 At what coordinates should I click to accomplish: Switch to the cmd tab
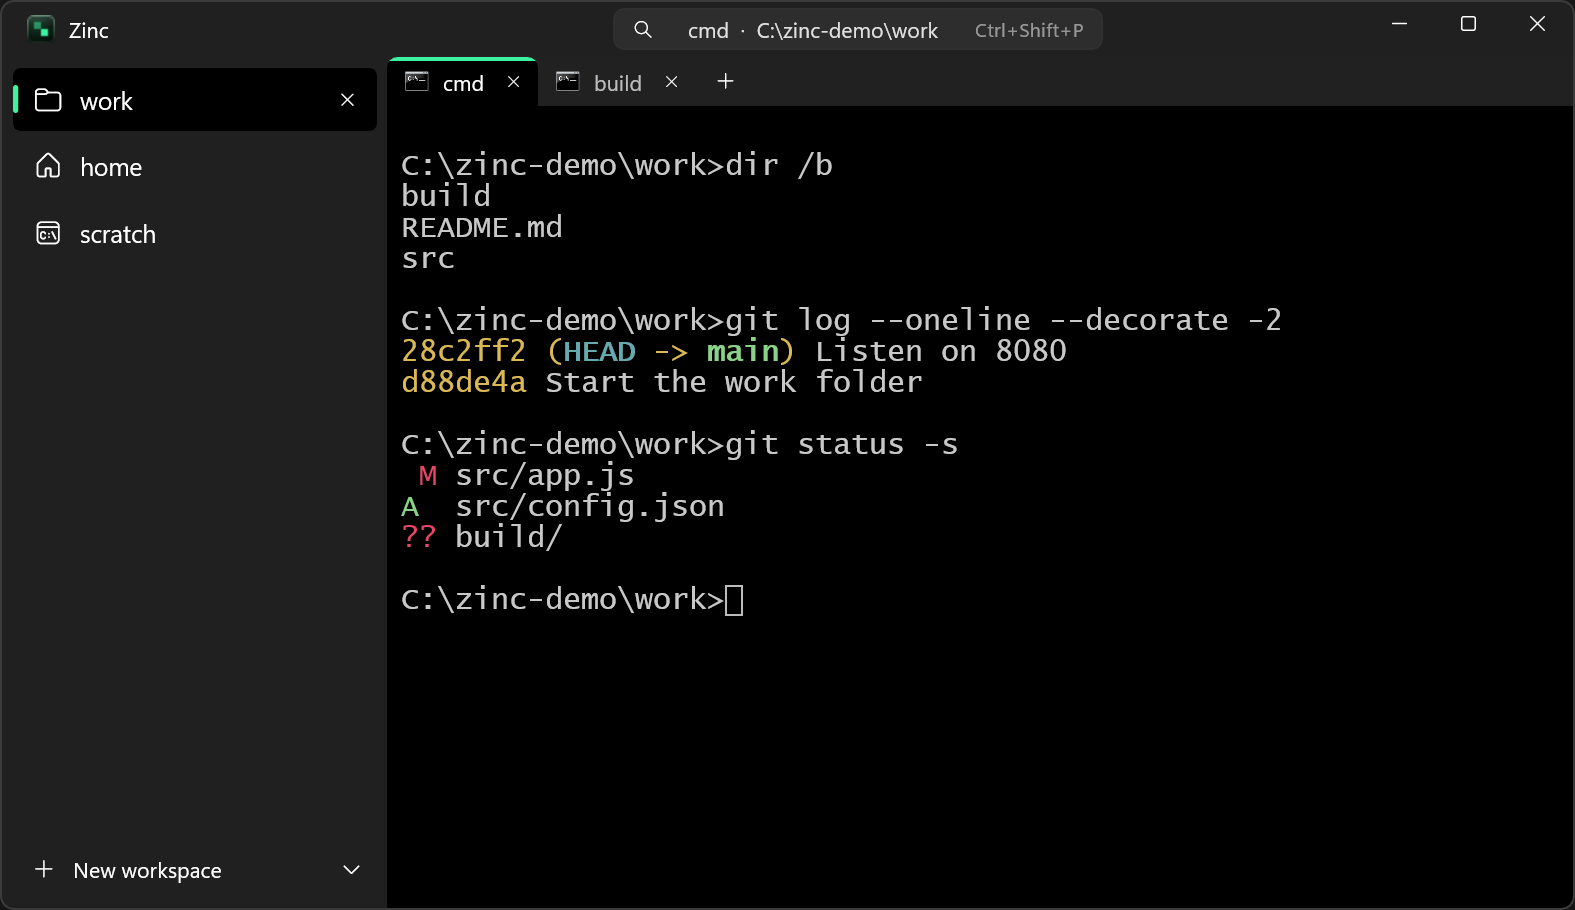click(463, 82)
